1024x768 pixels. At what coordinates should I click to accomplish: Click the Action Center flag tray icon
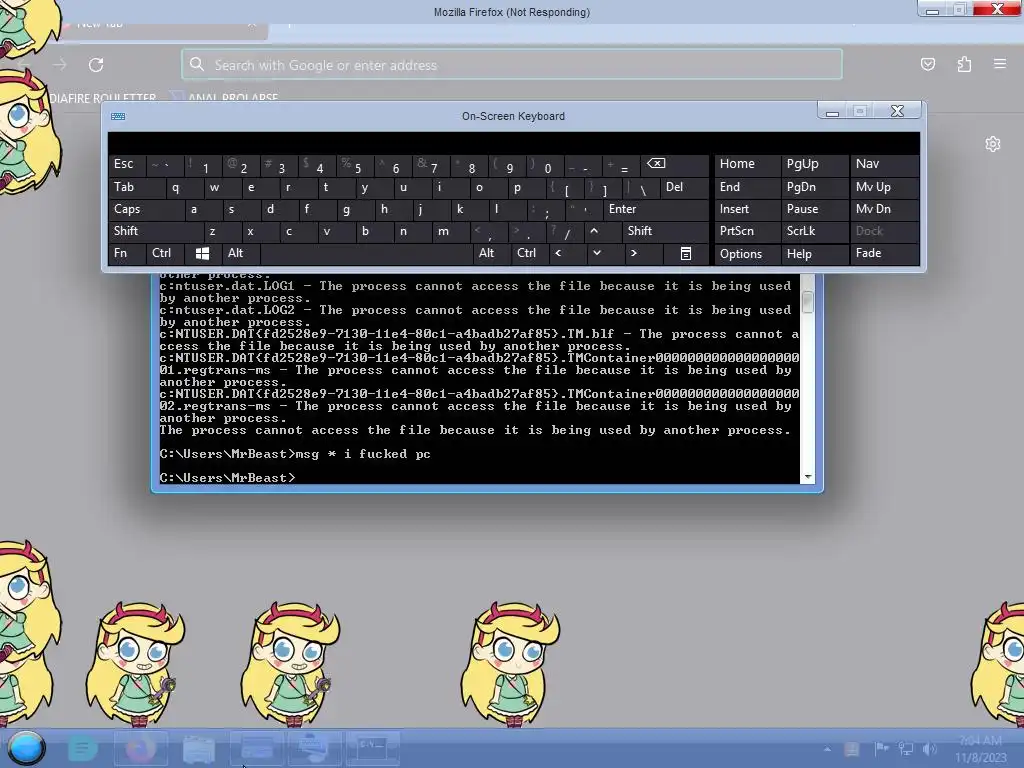point(881,748)
